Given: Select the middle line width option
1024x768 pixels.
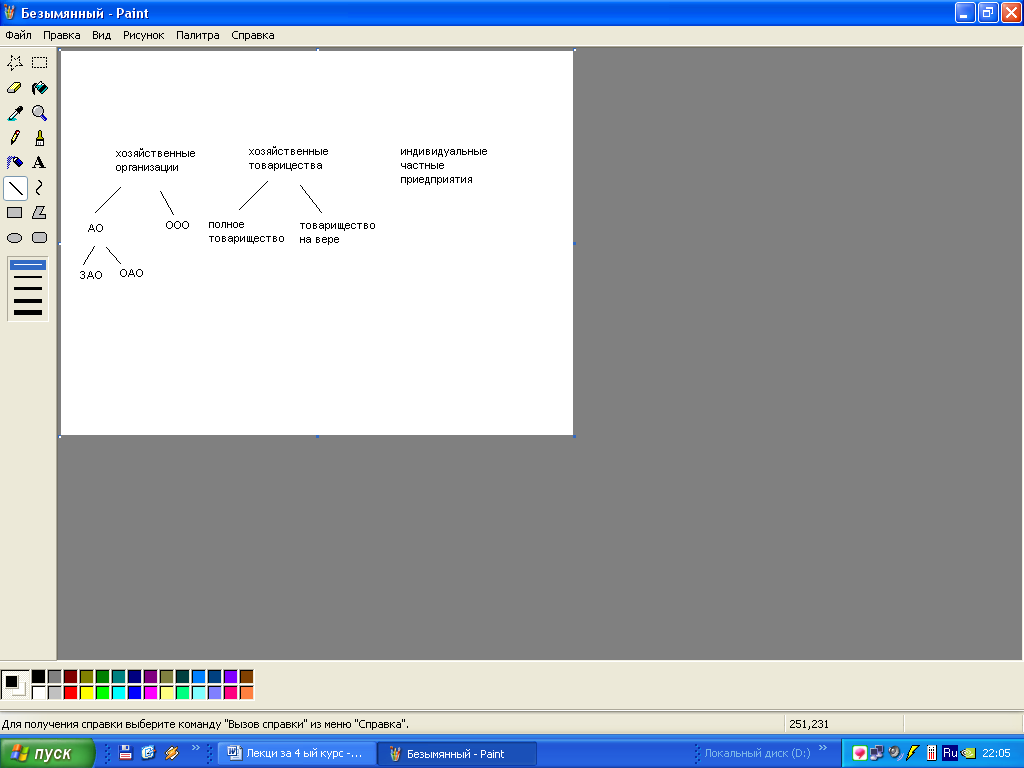Looking at the screenshot, I should (x=28, y=288).
